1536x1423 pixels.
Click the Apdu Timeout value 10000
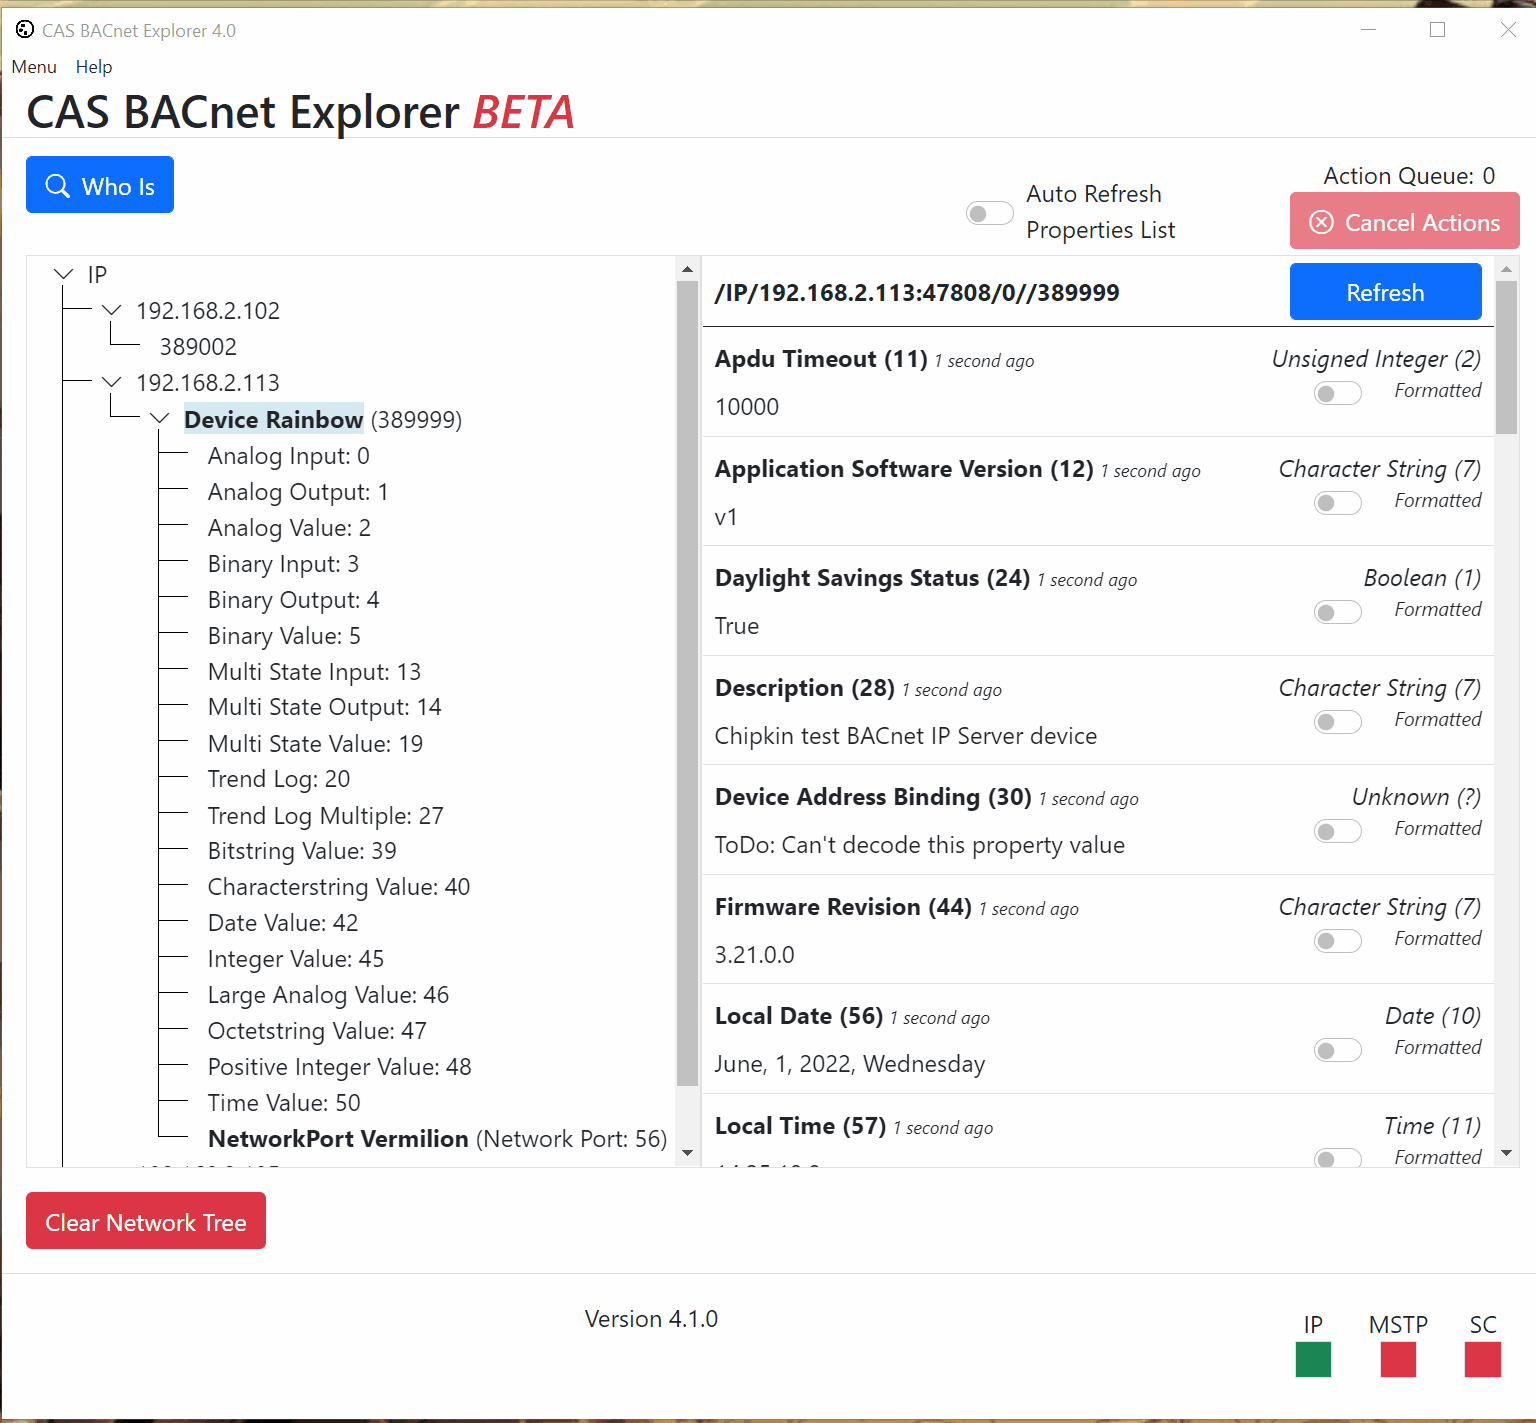[747, 407]
